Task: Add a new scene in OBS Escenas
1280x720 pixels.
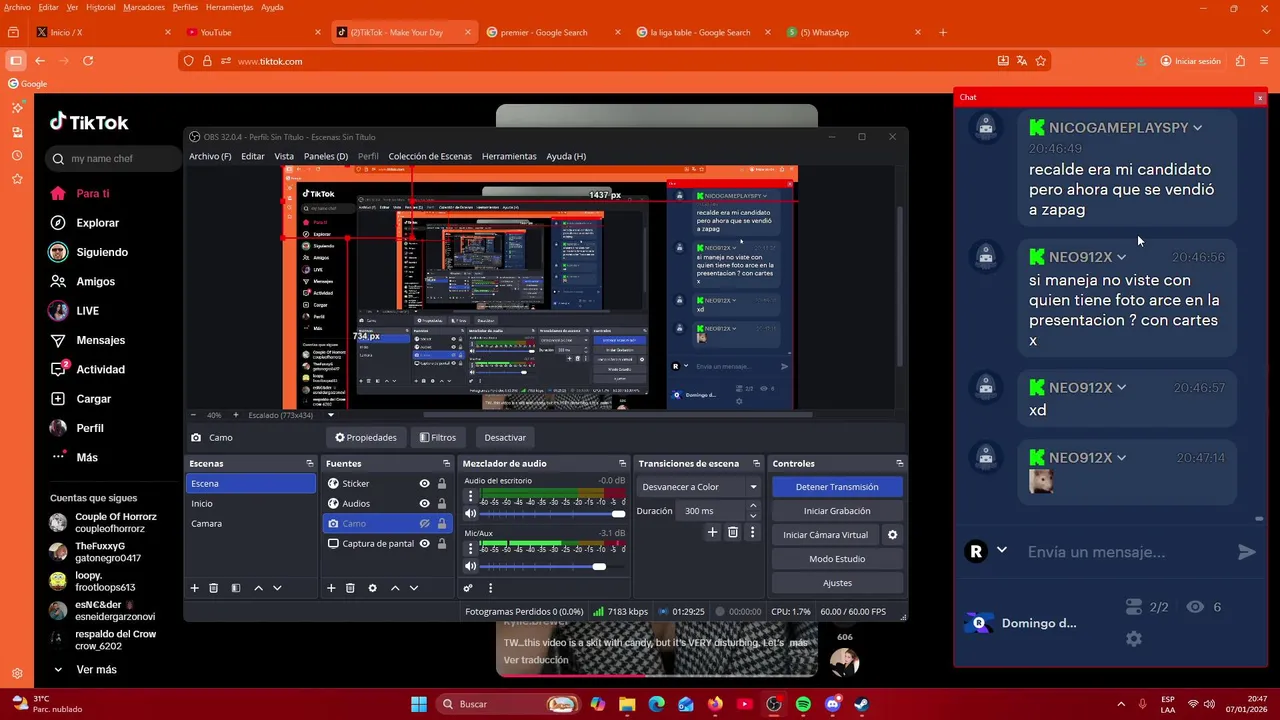Action: point(195,588)
